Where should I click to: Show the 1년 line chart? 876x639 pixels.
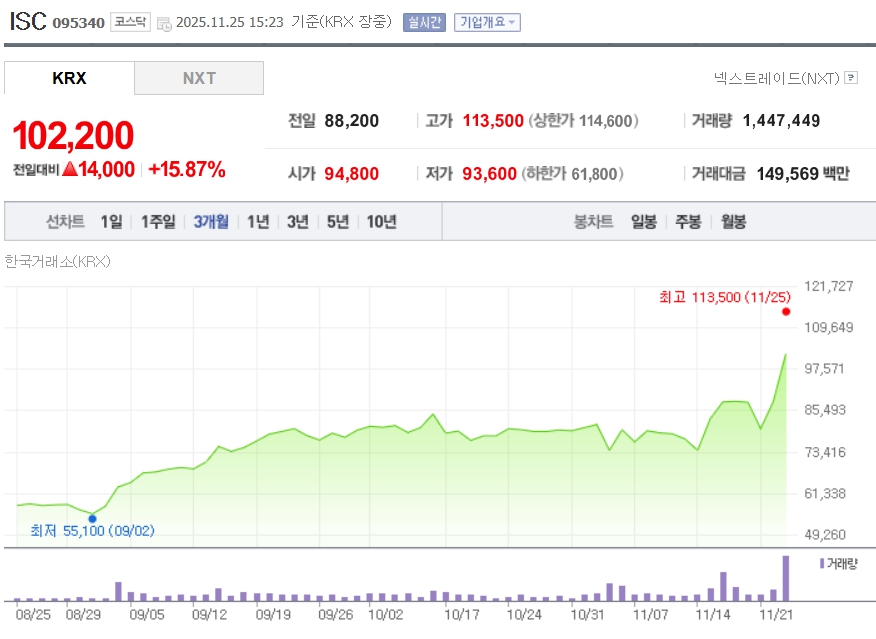point(258,222)
